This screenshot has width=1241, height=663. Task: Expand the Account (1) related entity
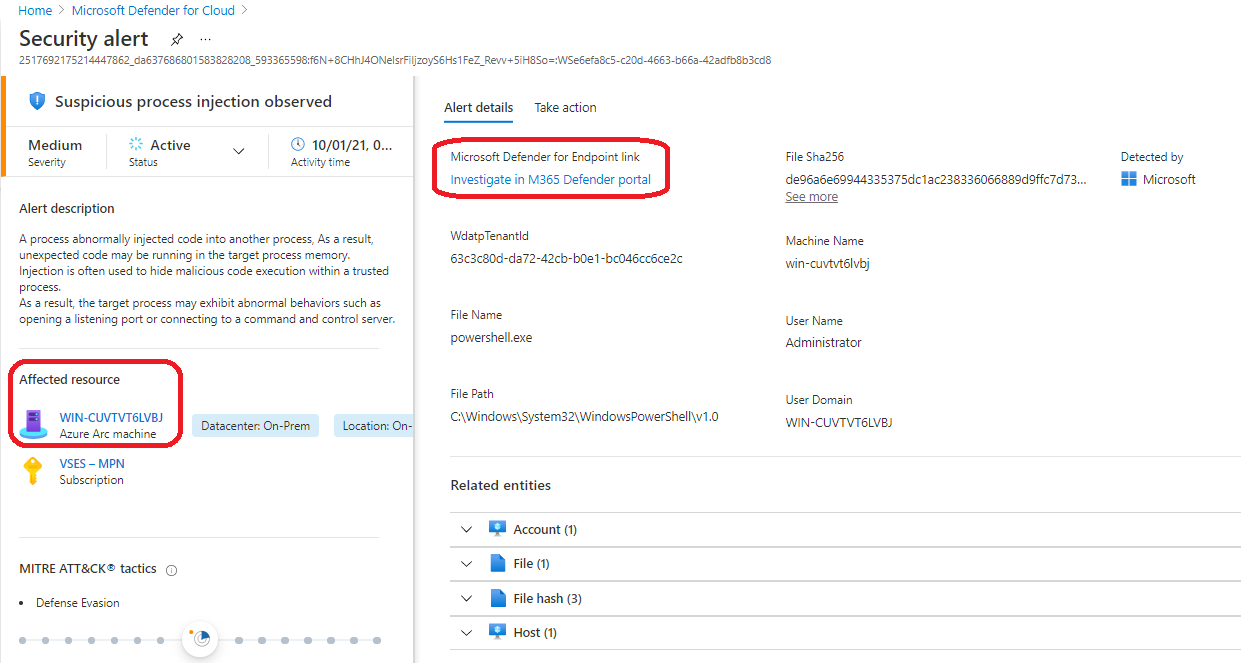click(x=466, y=529)
